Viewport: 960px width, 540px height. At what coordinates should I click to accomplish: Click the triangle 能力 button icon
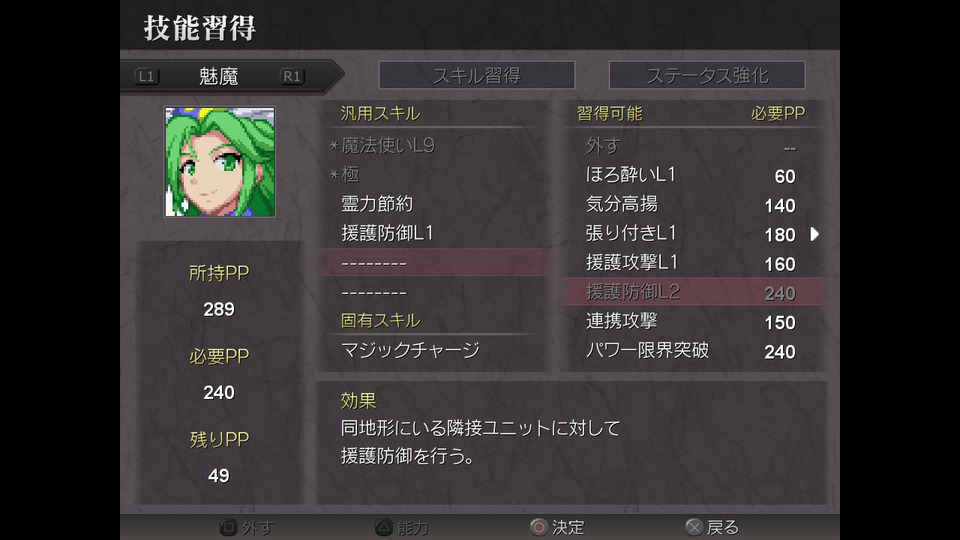384,527
